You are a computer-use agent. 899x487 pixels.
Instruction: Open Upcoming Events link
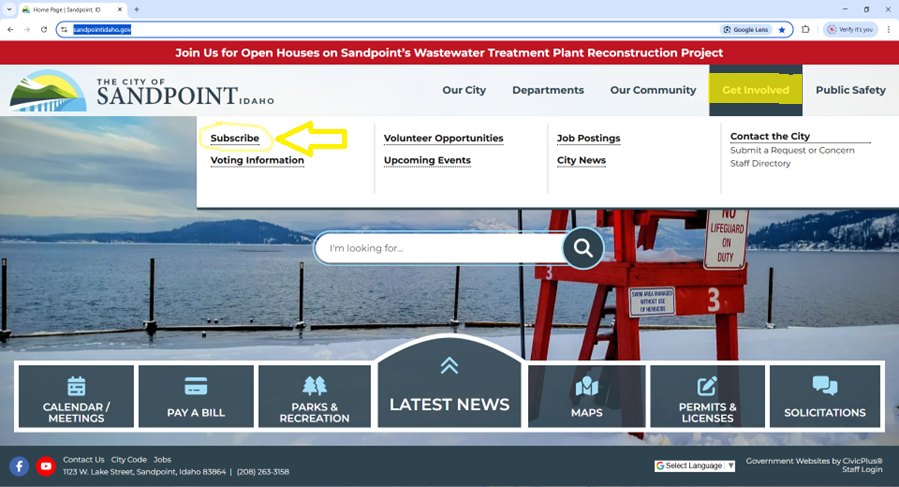tap(427, 160)
